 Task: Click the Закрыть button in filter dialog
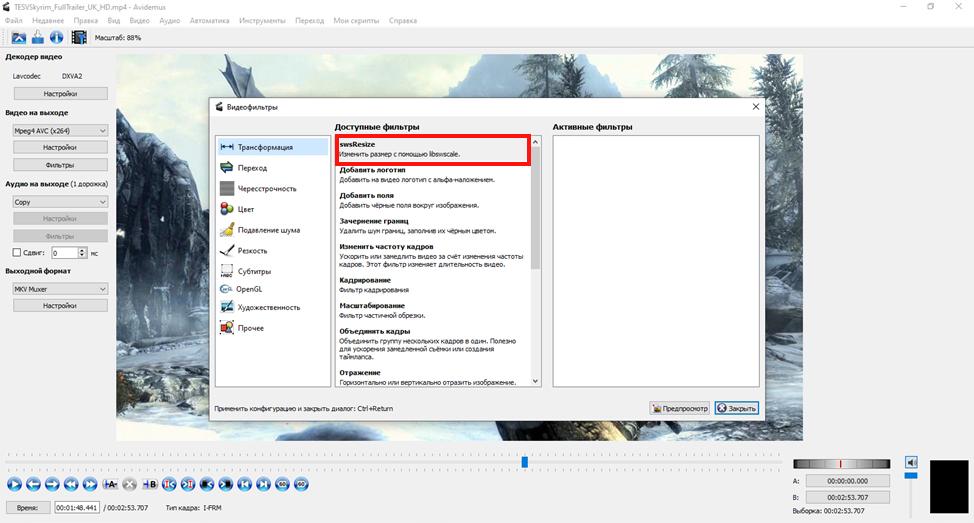(x=737, y=408)
